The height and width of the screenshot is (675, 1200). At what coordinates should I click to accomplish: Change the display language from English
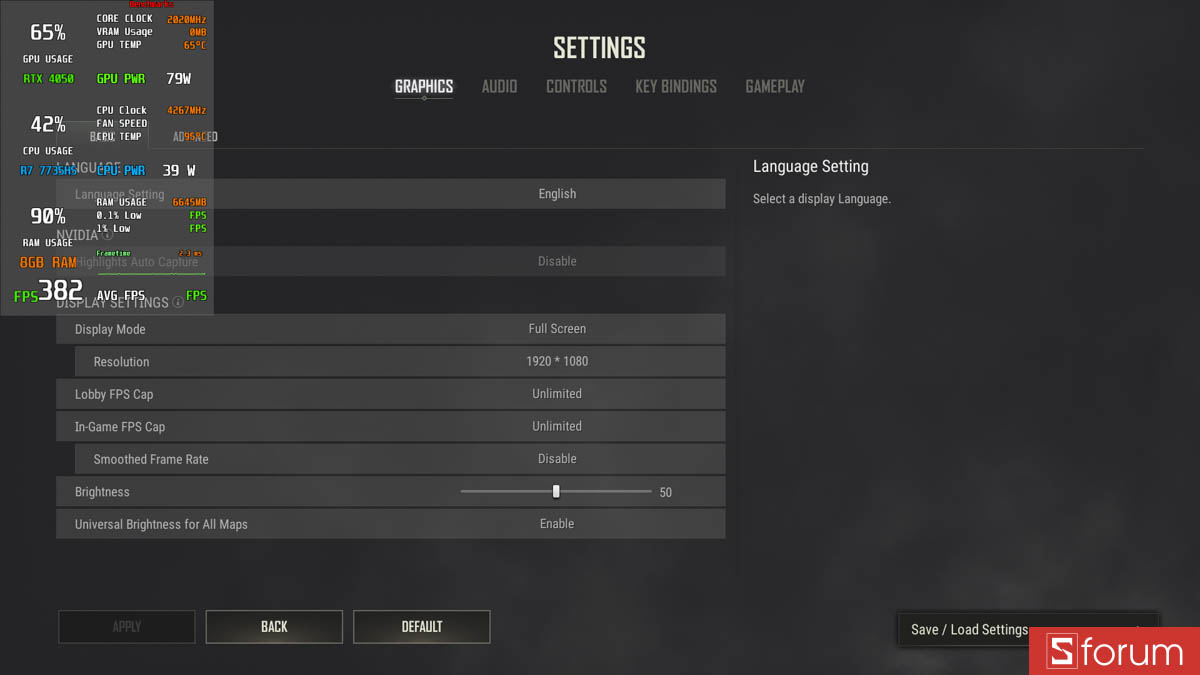click(x=557, y=193)
